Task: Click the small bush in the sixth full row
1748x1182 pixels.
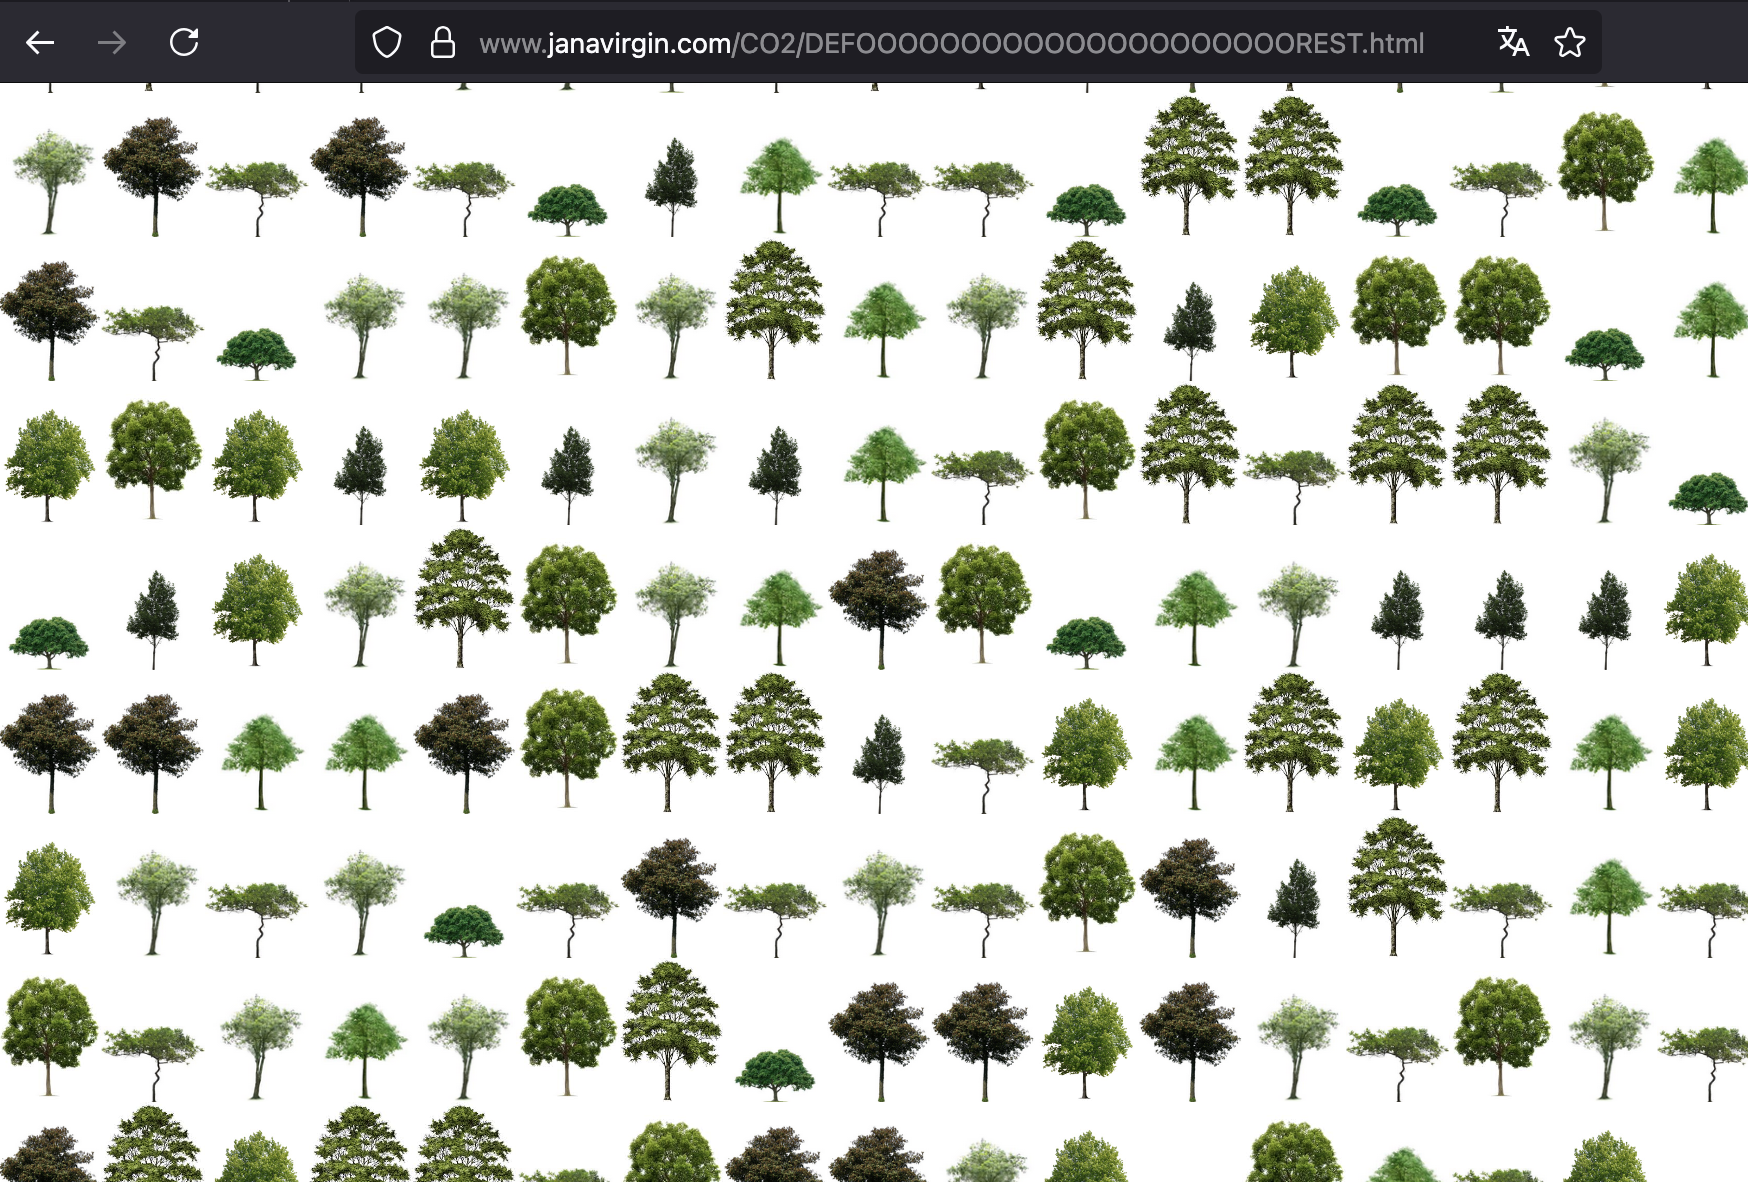Action: (x=464, y=928)
